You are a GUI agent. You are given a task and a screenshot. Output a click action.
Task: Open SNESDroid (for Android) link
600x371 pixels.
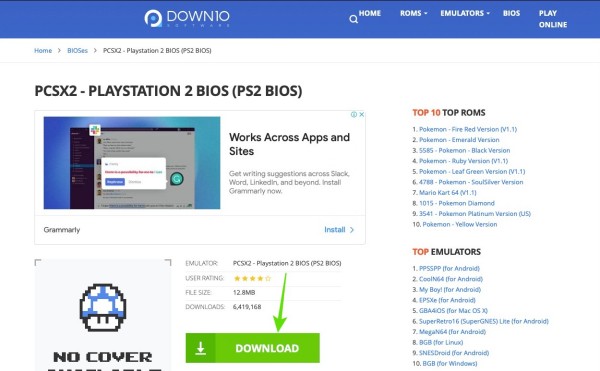(x=454, y=353)
